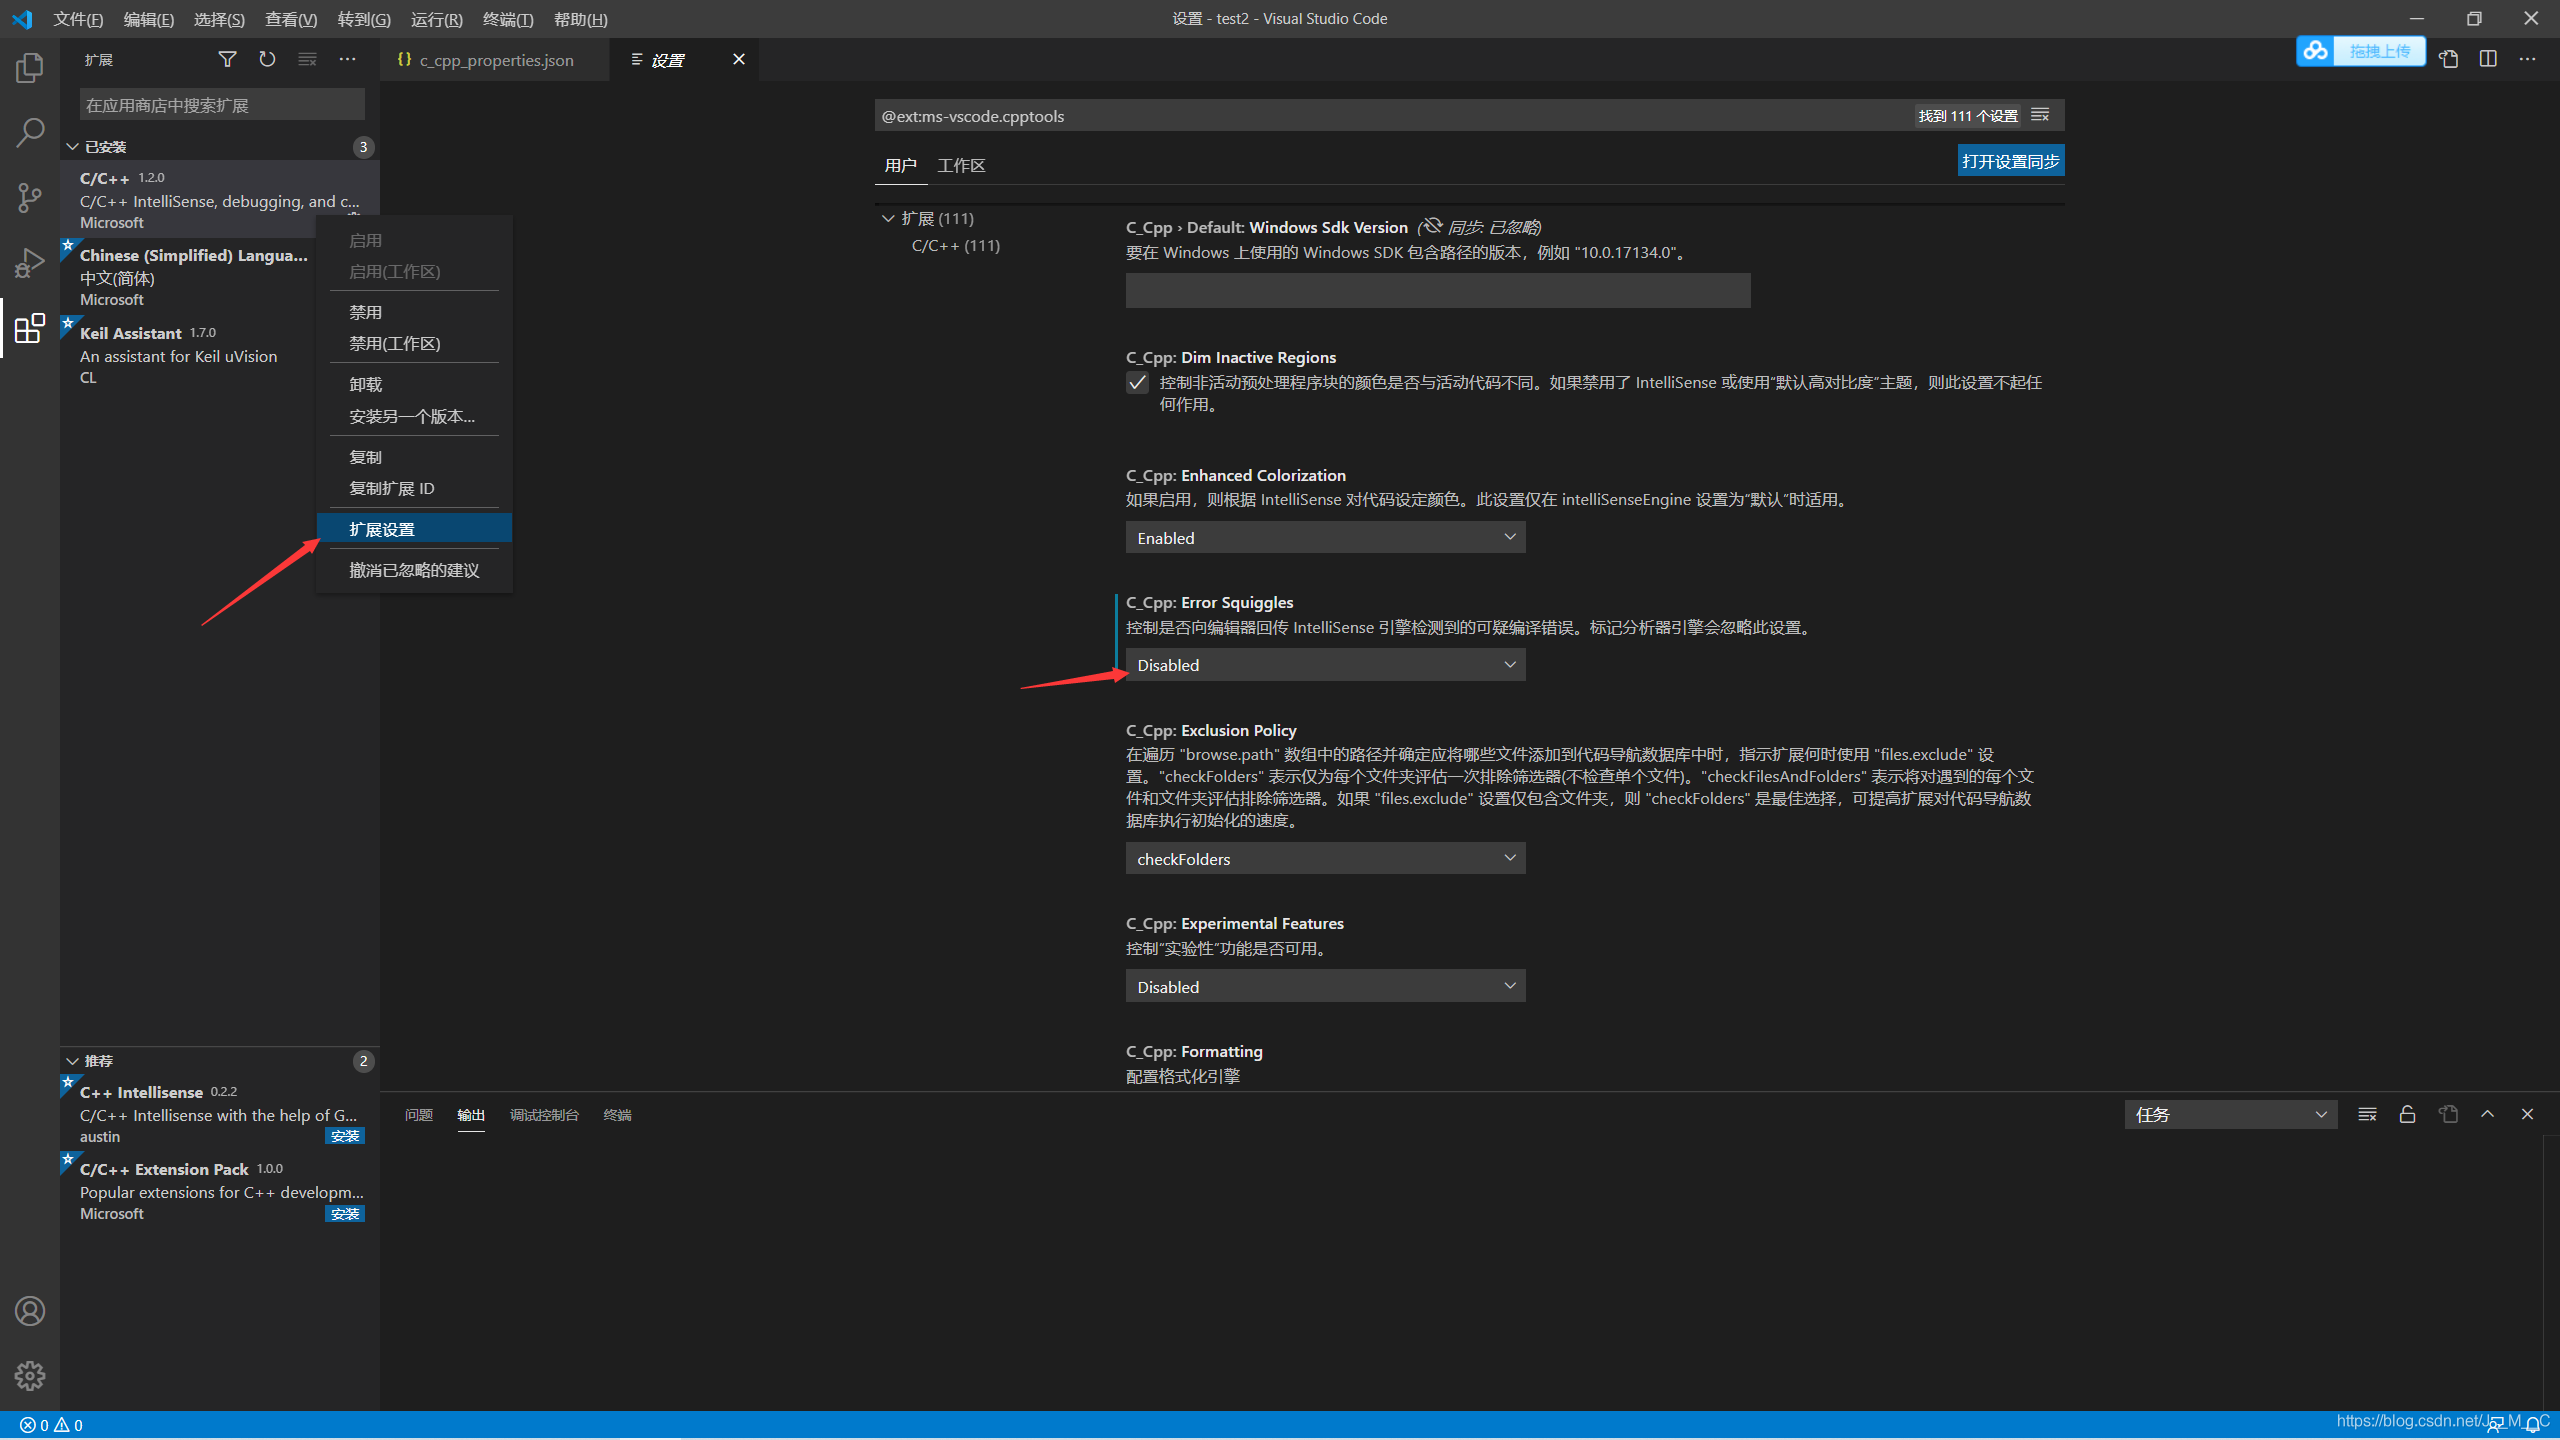
Task: Toggle output scroll lock icon
Action: [x=2407, y=1114]
